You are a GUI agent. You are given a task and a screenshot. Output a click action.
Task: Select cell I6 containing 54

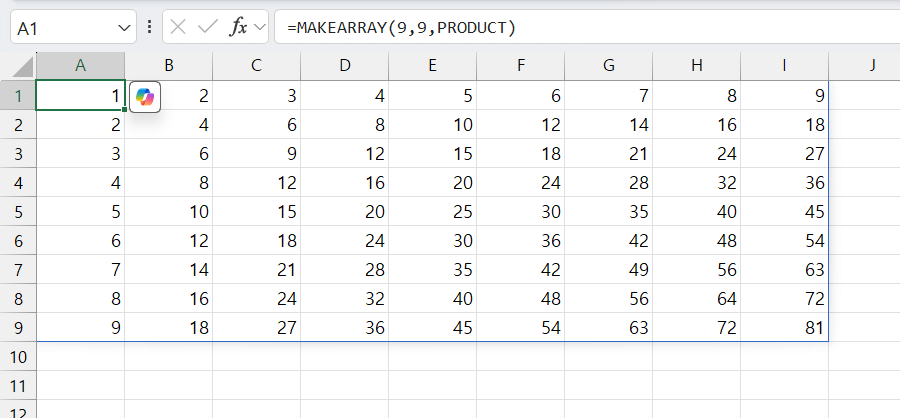click(785, 241)
